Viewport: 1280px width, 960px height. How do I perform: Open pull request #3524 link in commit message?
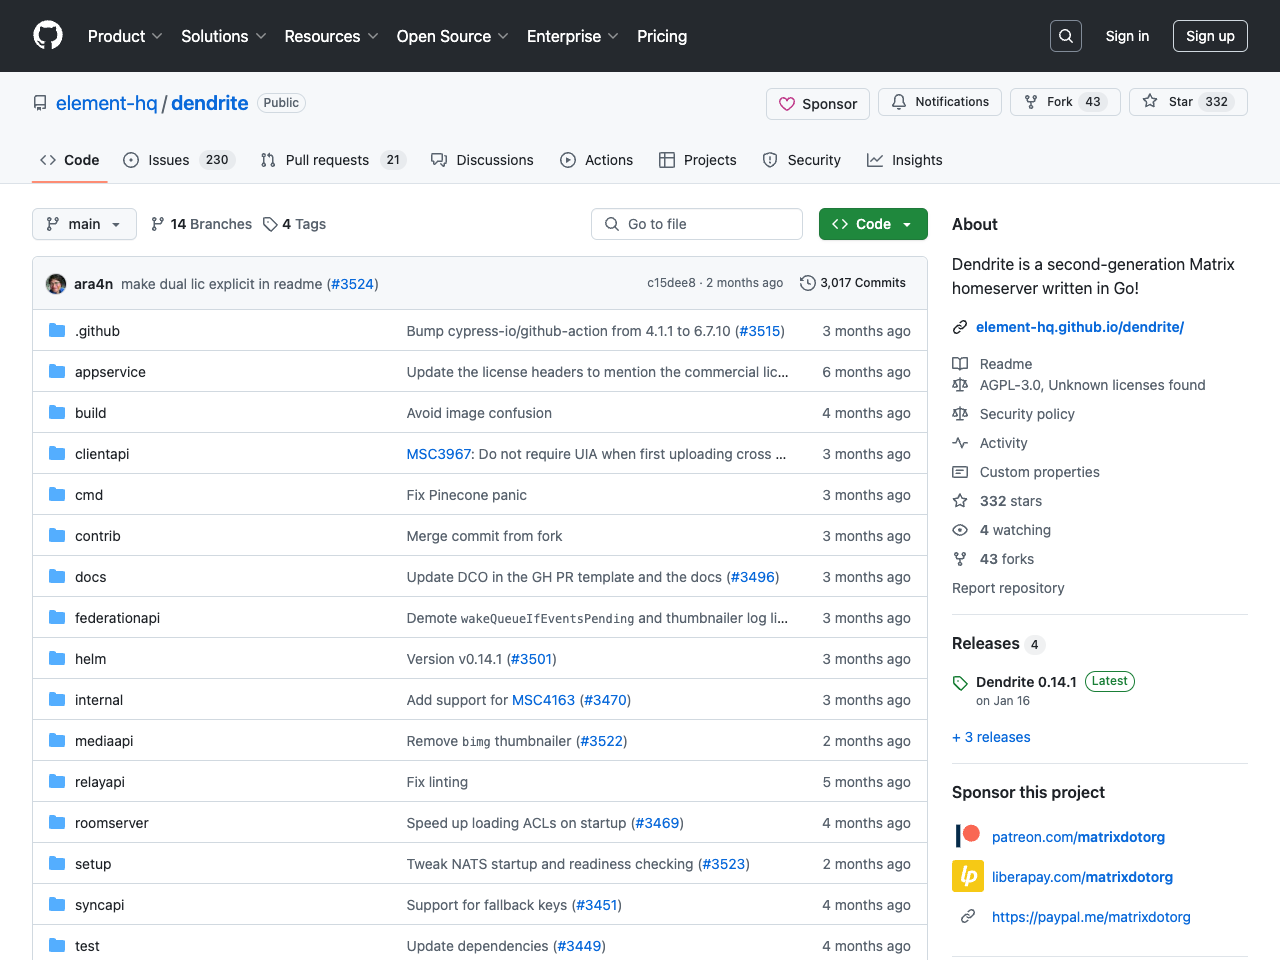[x=353, y=284]
